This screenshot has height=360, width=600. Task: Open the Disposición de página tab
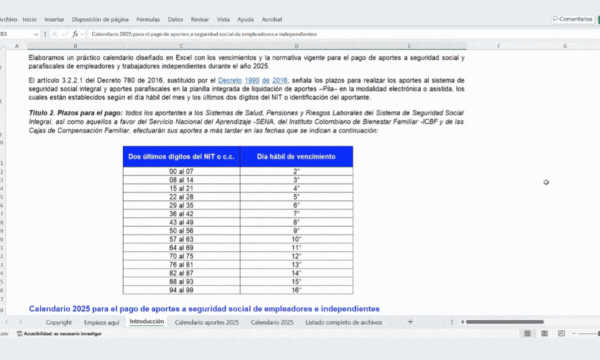[x=100, y=19]
